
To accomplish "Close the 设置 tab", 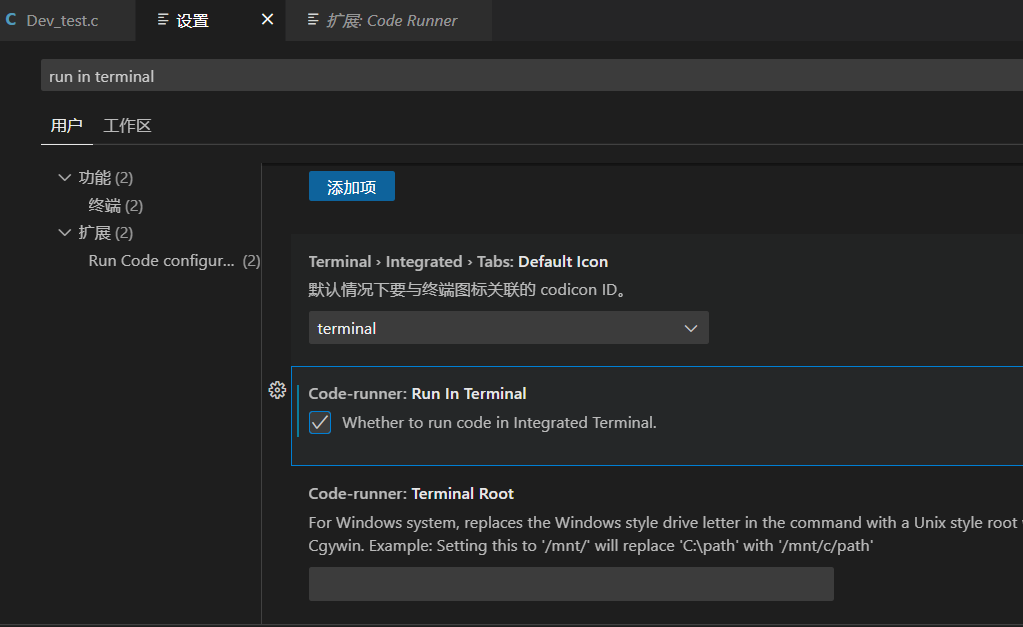I will point(267,20).
